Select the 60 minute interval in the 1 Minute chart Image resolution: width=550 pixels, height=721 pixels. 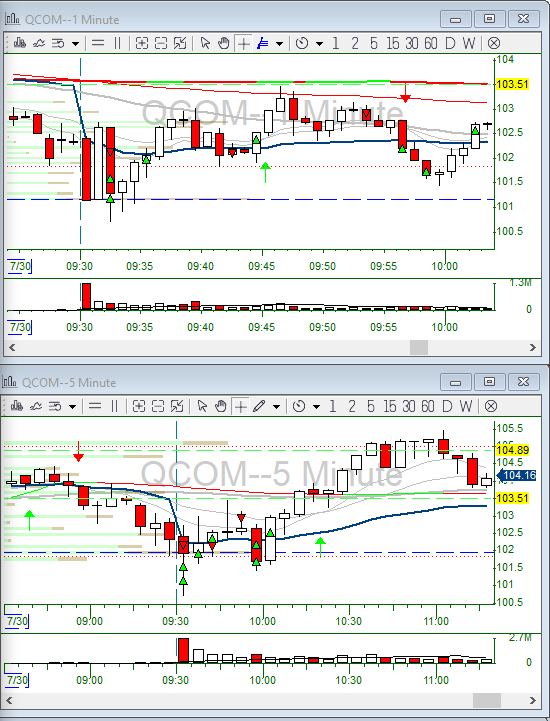(431, 43)
